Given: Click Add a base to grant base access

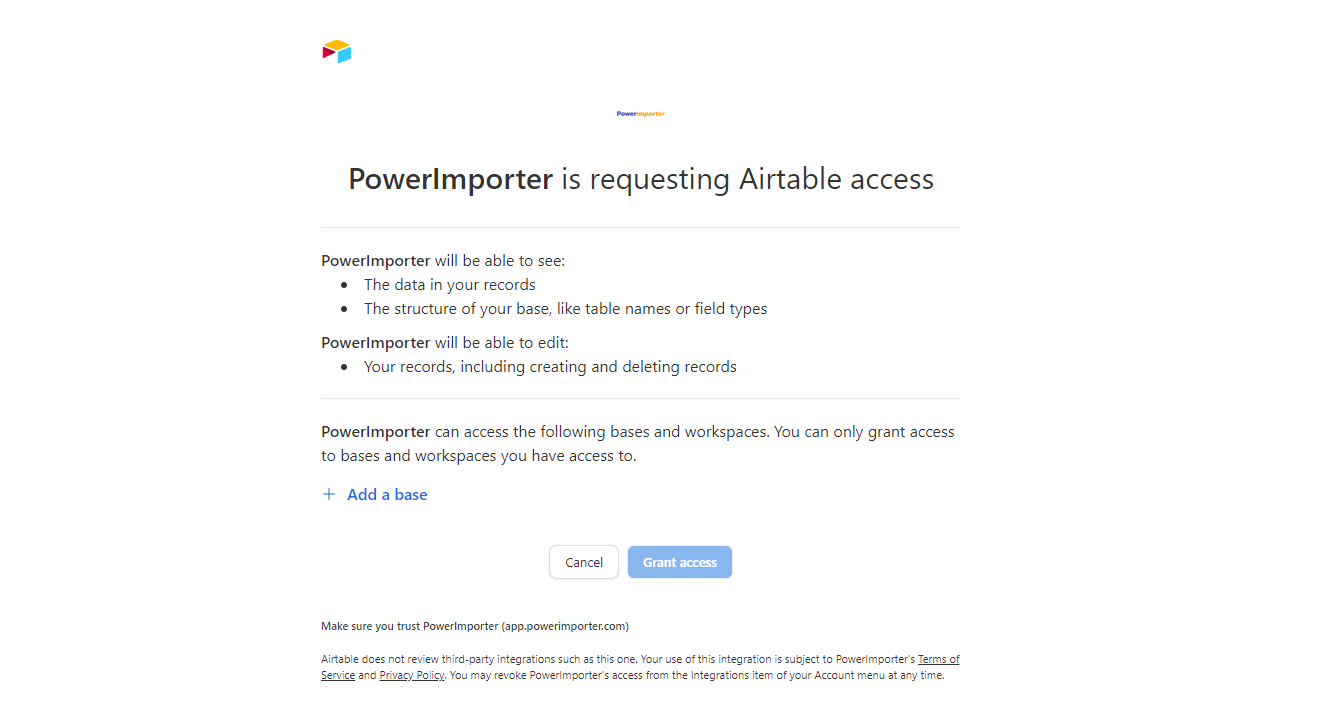Looking at the screenshot, I should pos(387,494).
